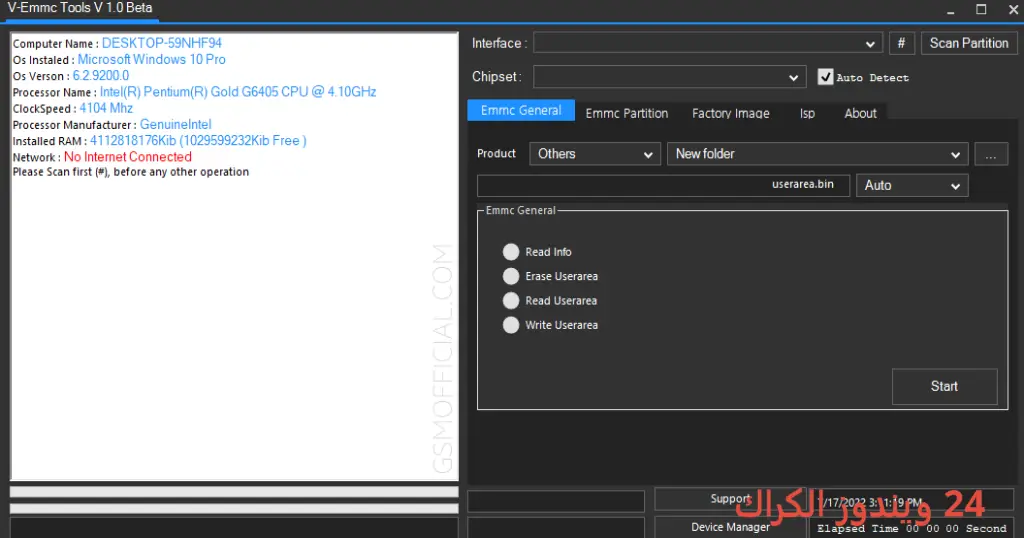
Task: Select the Read Userarea radio button
Action: [511, 300]
